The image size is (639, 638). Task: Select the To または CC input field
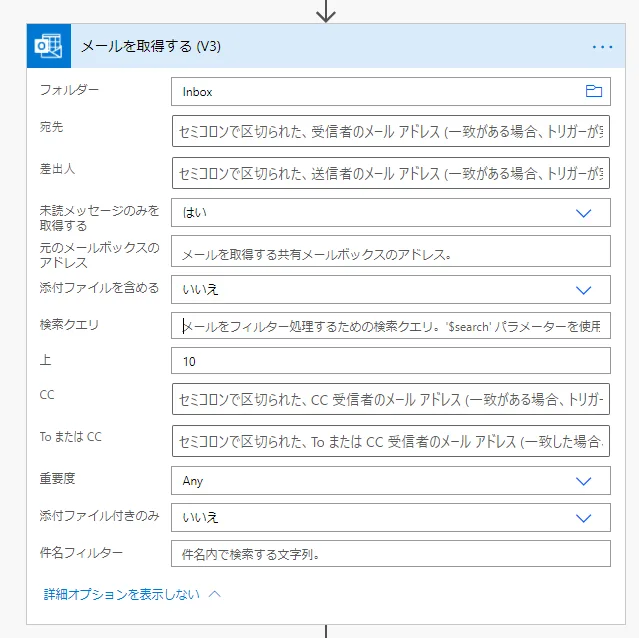390,441
